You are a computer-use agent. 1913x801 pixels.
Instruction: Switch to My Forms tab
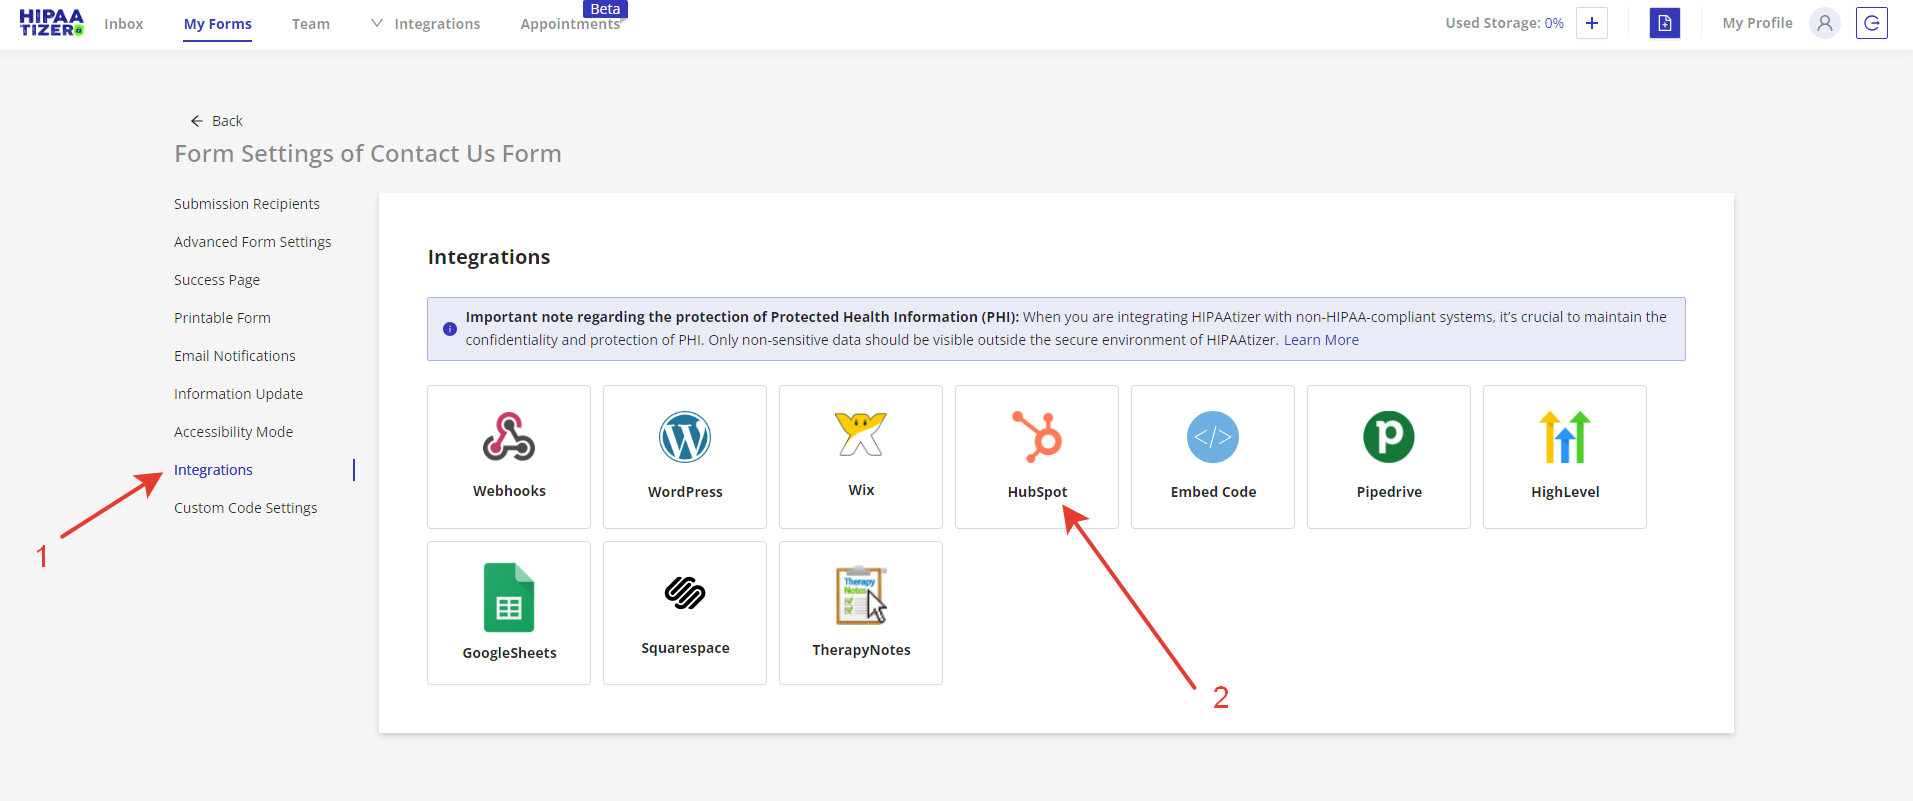pyautogui.click(x=218, y=24)
